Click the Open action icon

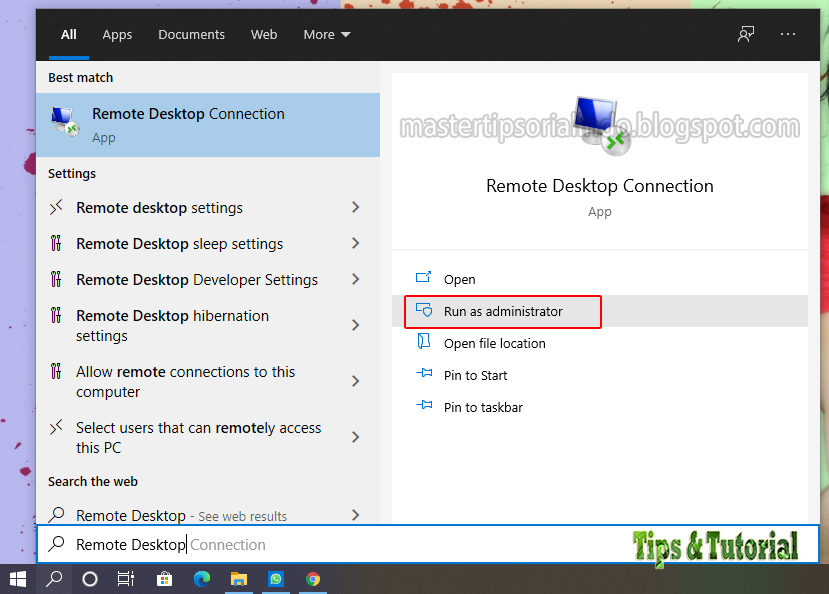[x=423, y=277]
